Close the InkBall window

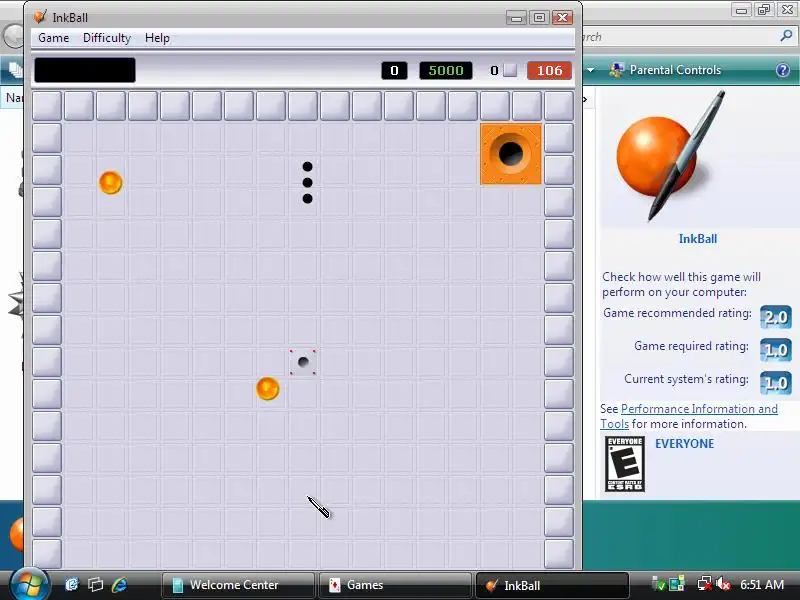pyautogui.click(x=562, y=18)
